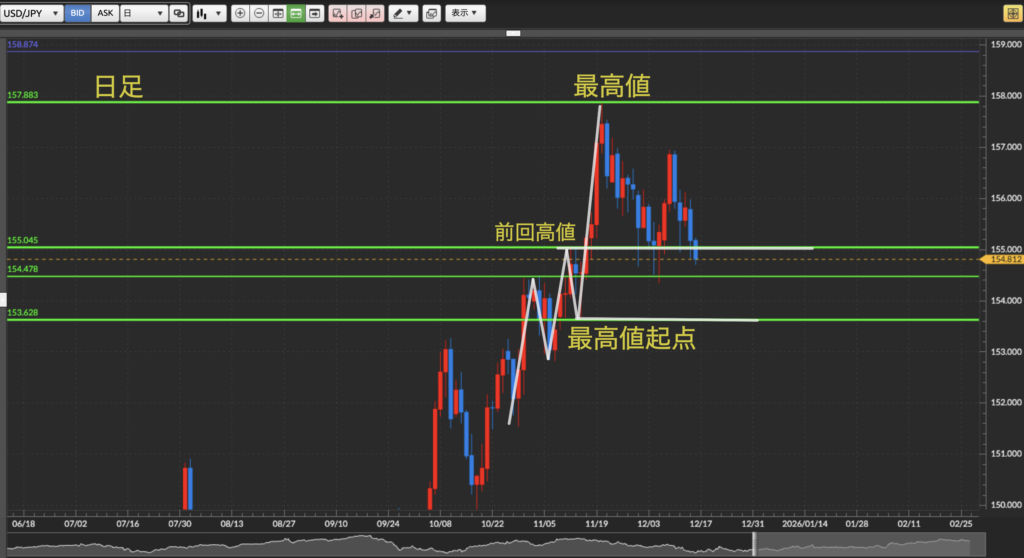Click the third panel layout button
The height and width of the screenshot is (558, 1024).
click(315, 14)
